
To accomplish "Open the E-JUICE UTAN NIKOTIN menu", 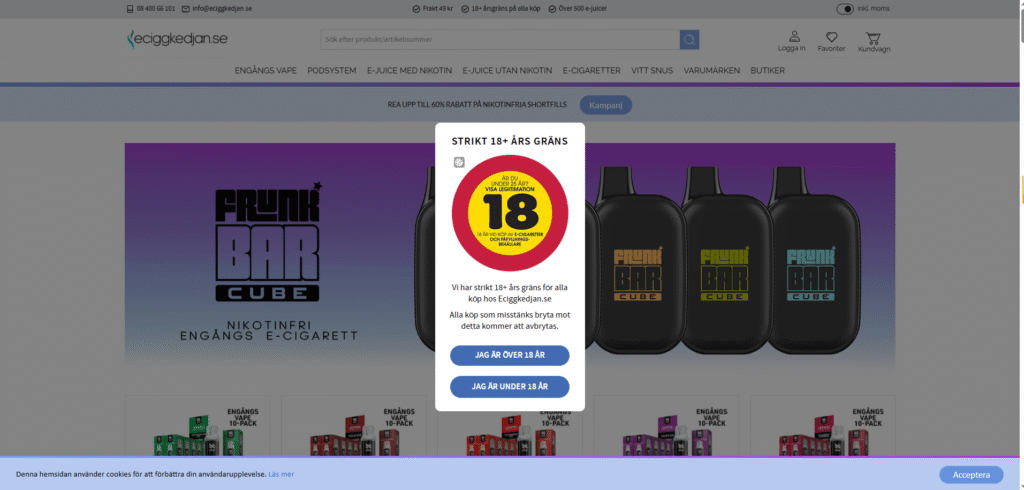I will pos(507,71).
